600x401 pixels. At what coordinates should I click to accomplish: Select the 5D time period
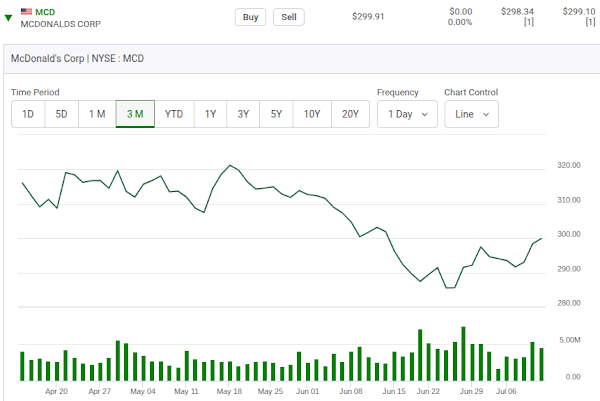coord(62,114)
